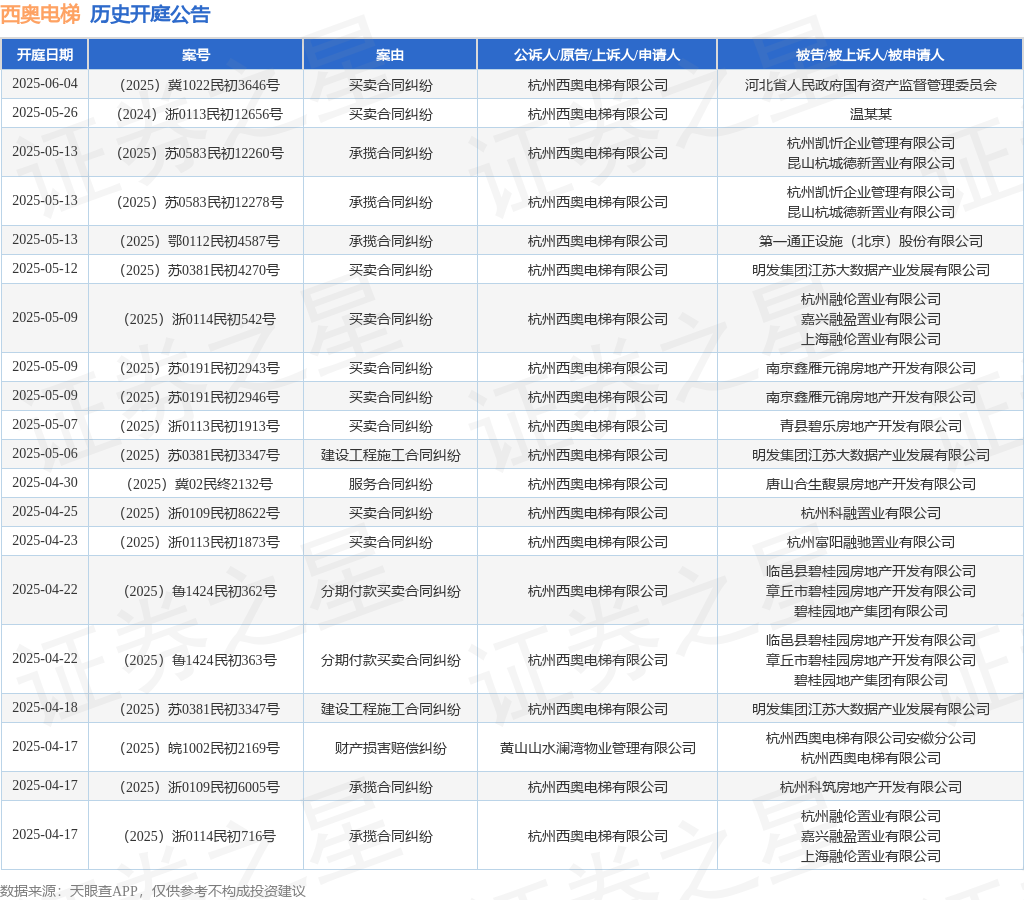Select the date 2025-05-07

(44, 425)
